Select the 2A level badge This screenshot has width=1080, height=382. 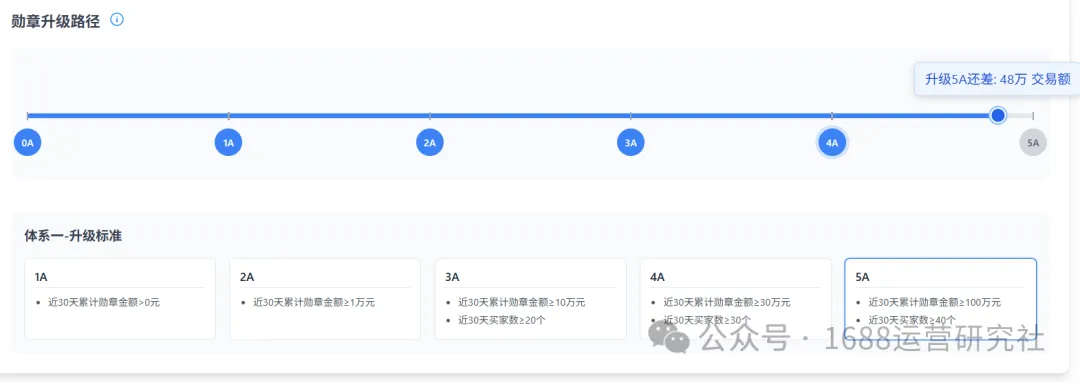tap(430, 142)
